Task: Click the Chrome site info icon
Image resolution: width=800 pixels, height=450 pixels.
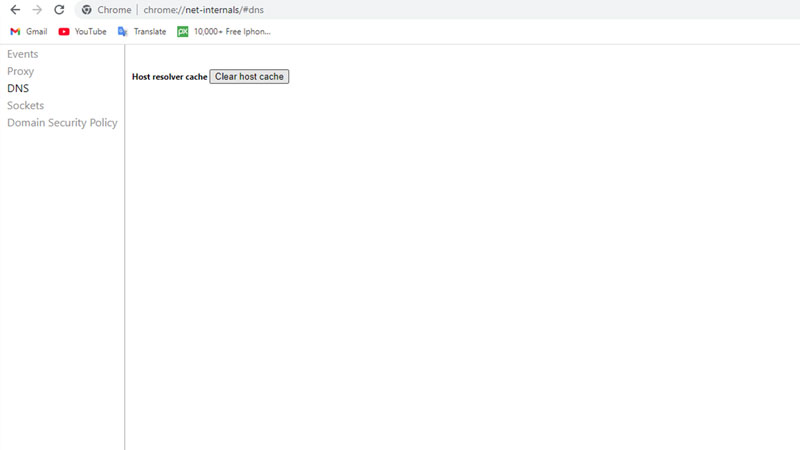Action: (87, 10)
